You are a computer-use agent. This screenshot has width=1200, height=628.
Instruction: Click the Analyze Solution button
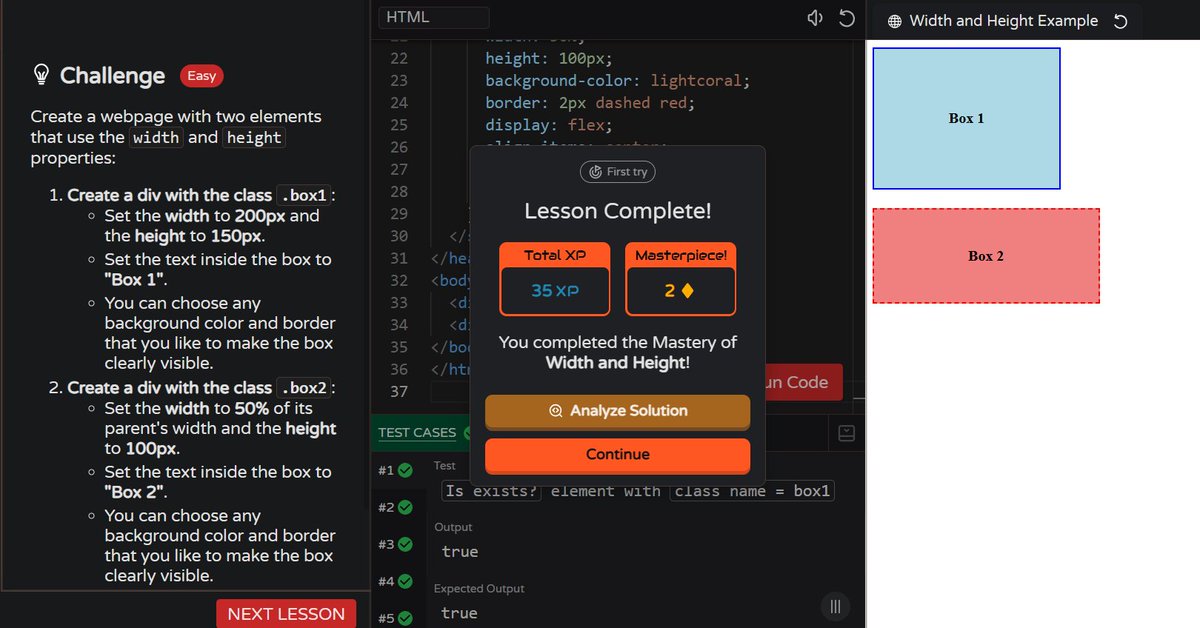coord(617,411)
